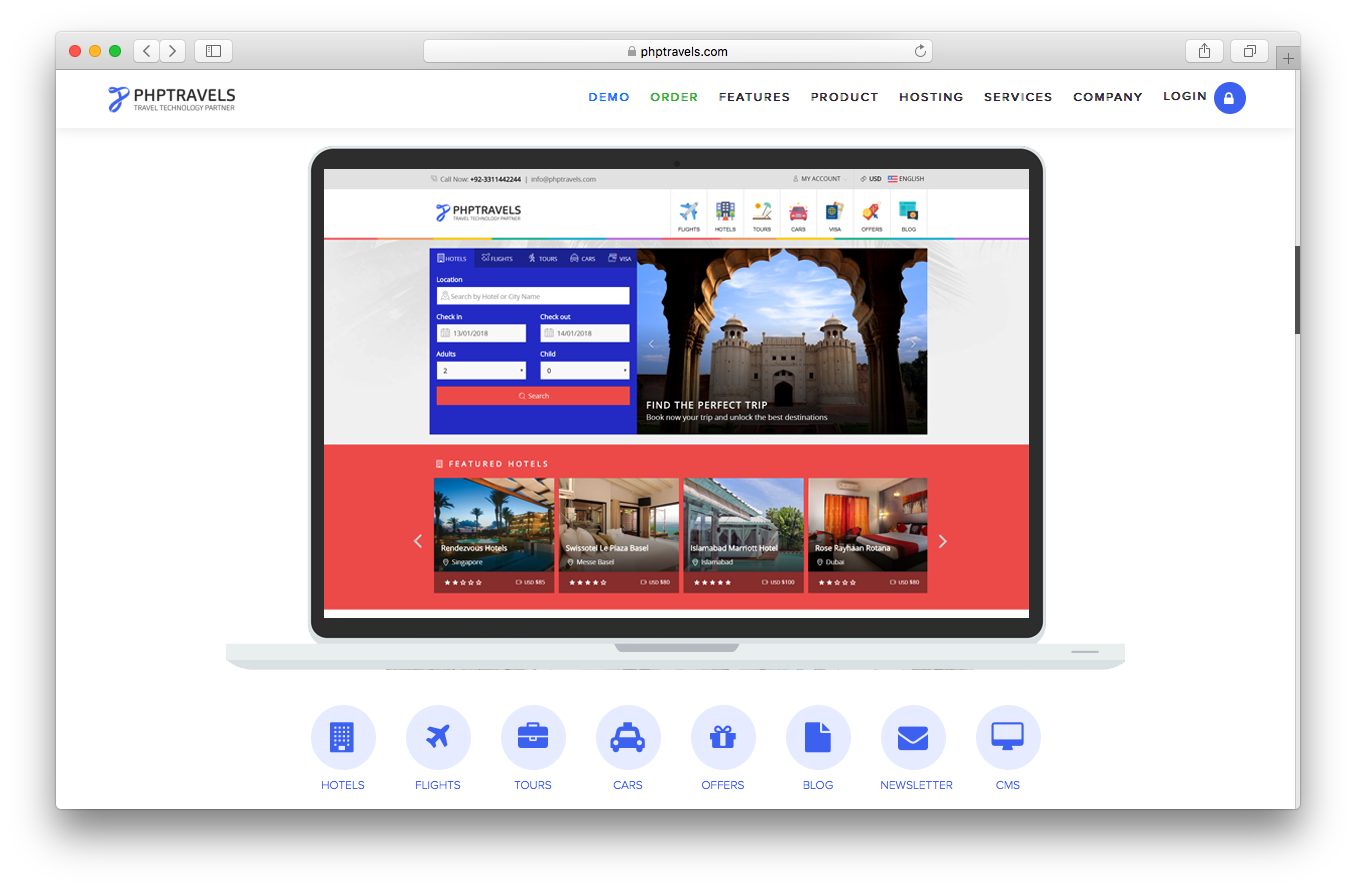Click the Offers price-tag icon
1356x889 pixels.
point(870,209)
